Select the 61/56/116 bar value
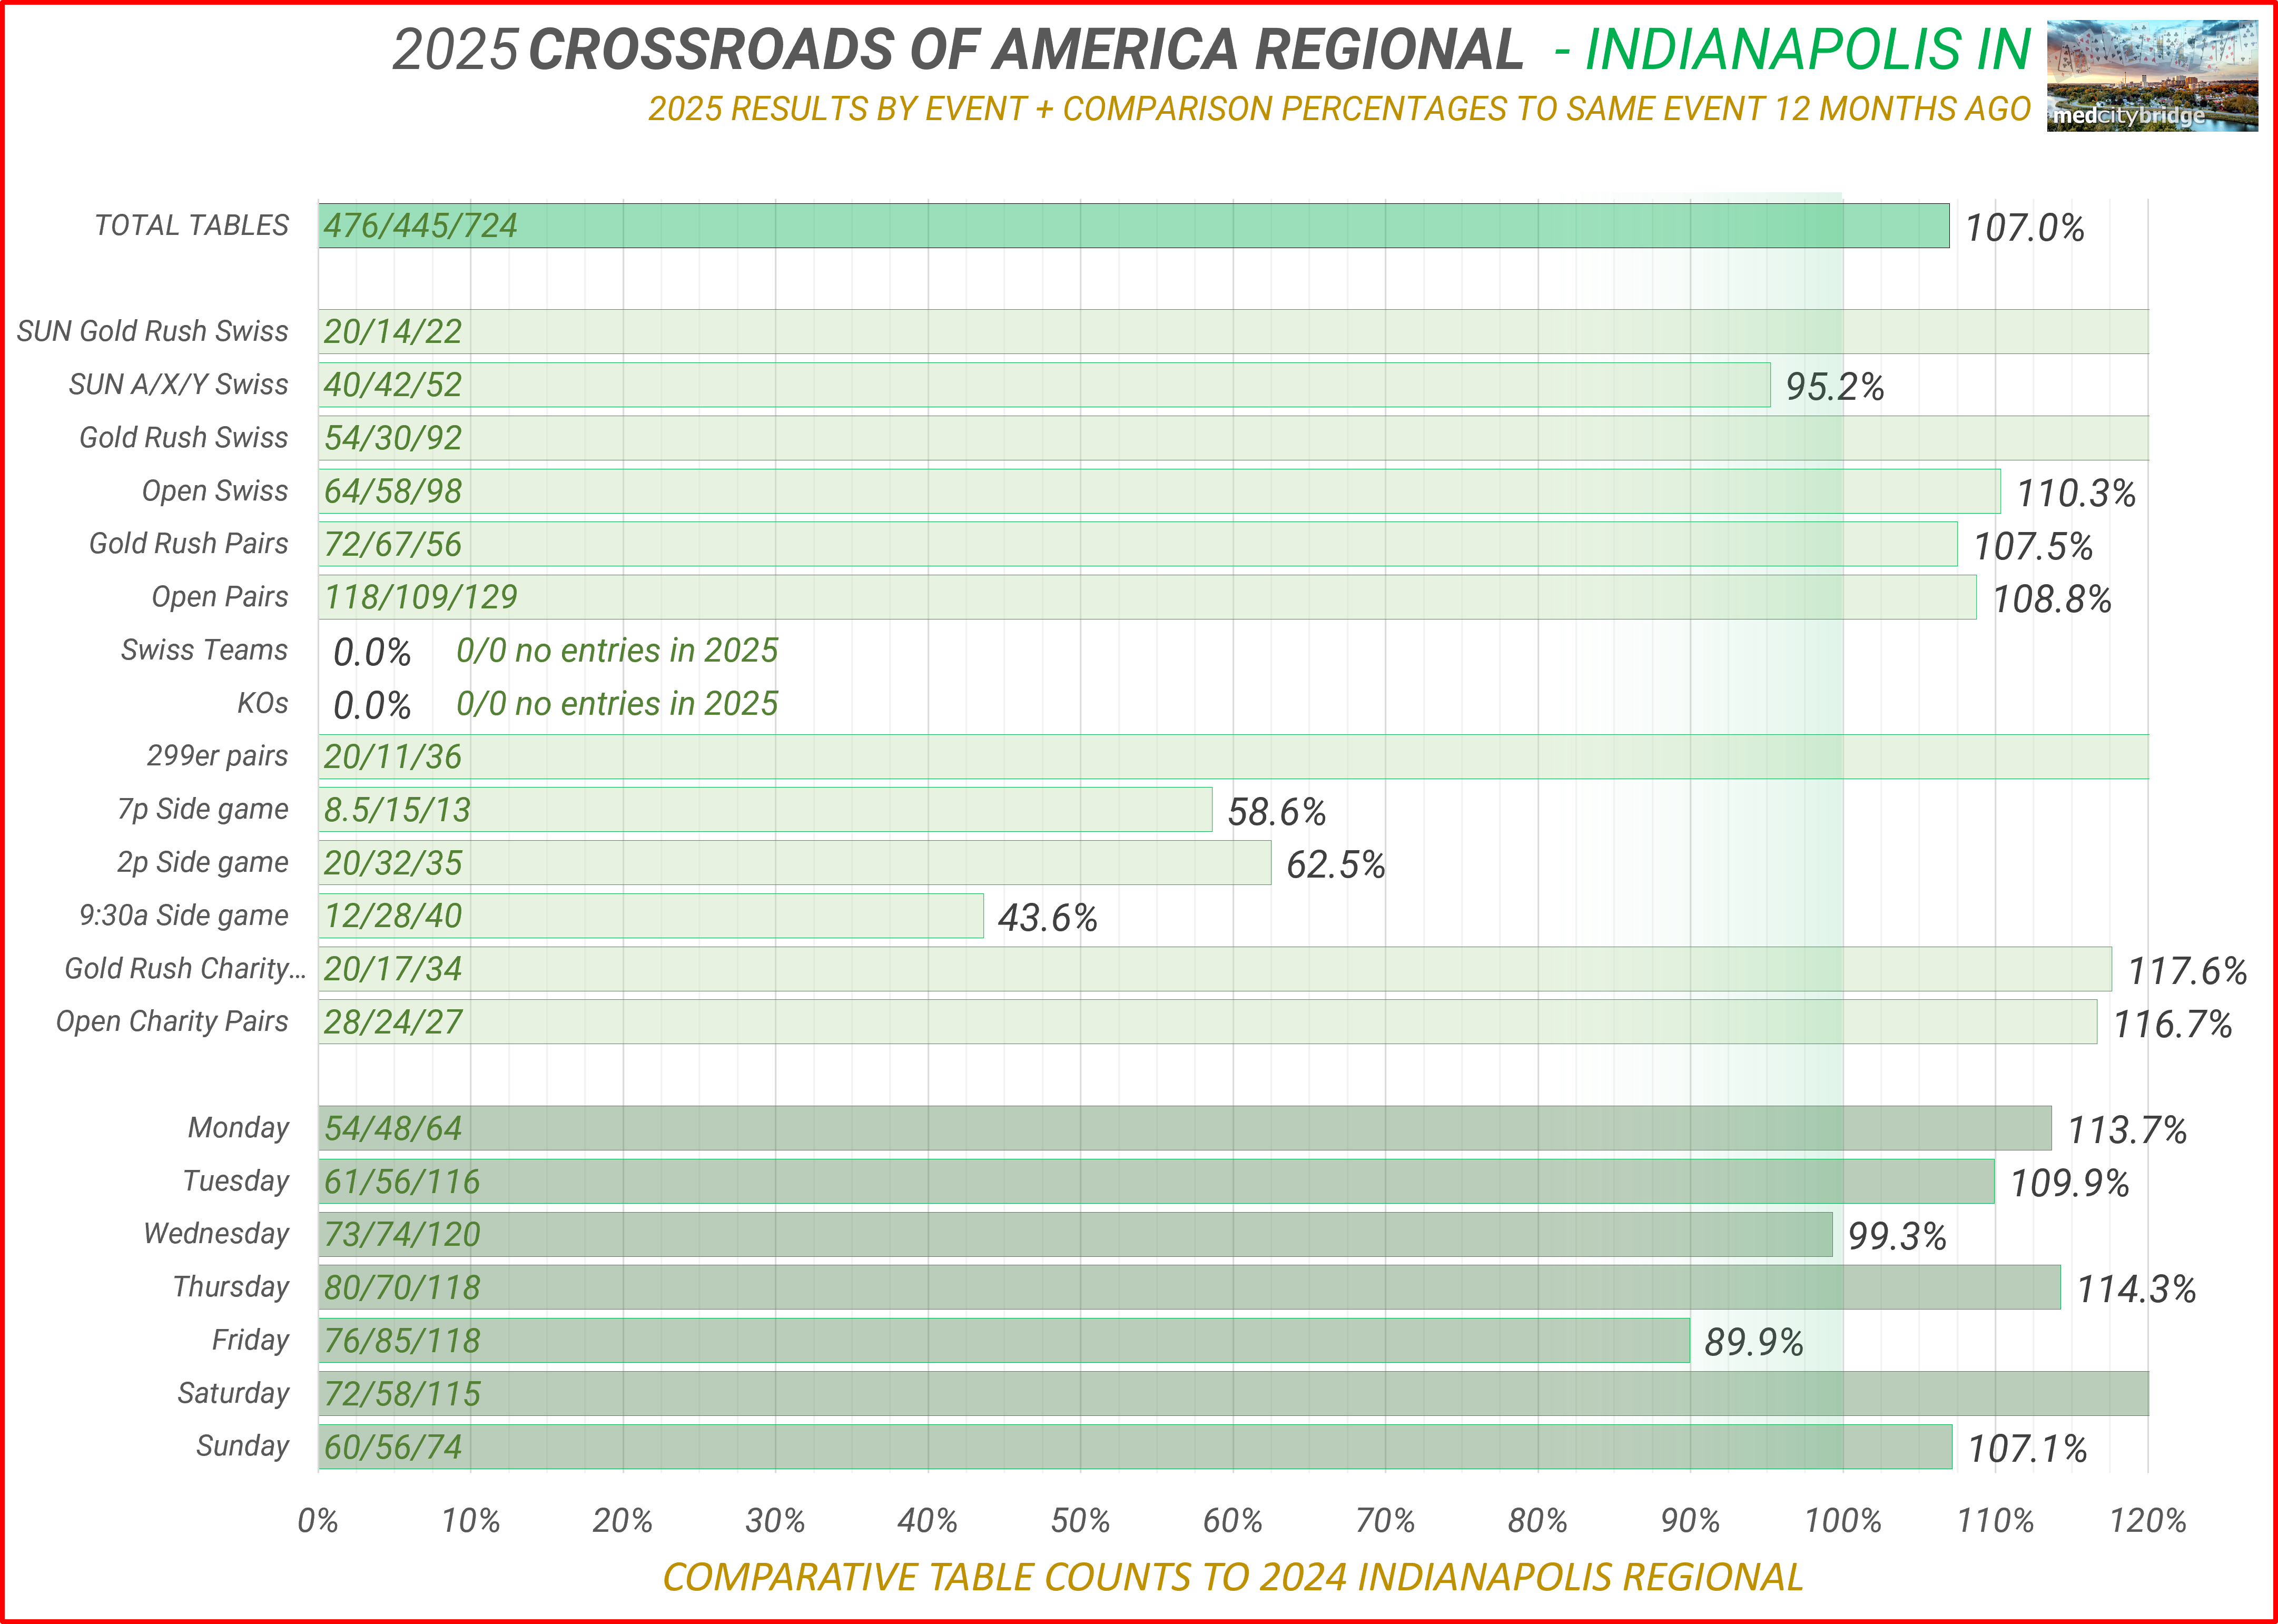2278x1624 pixels. (x=402, y=1182)
